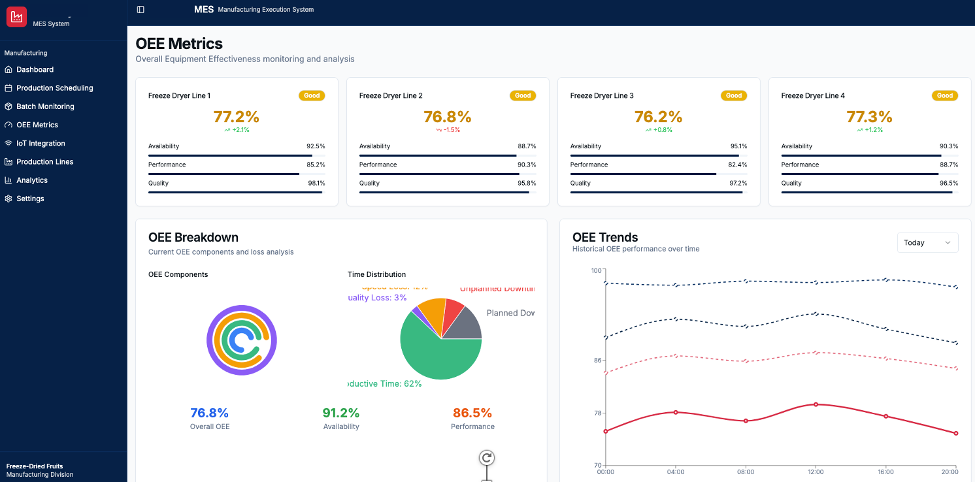The width and height of the screenshot is (977, 483).
Task: Click the MES System factory logo icon
Action: (x=17, y=18)
